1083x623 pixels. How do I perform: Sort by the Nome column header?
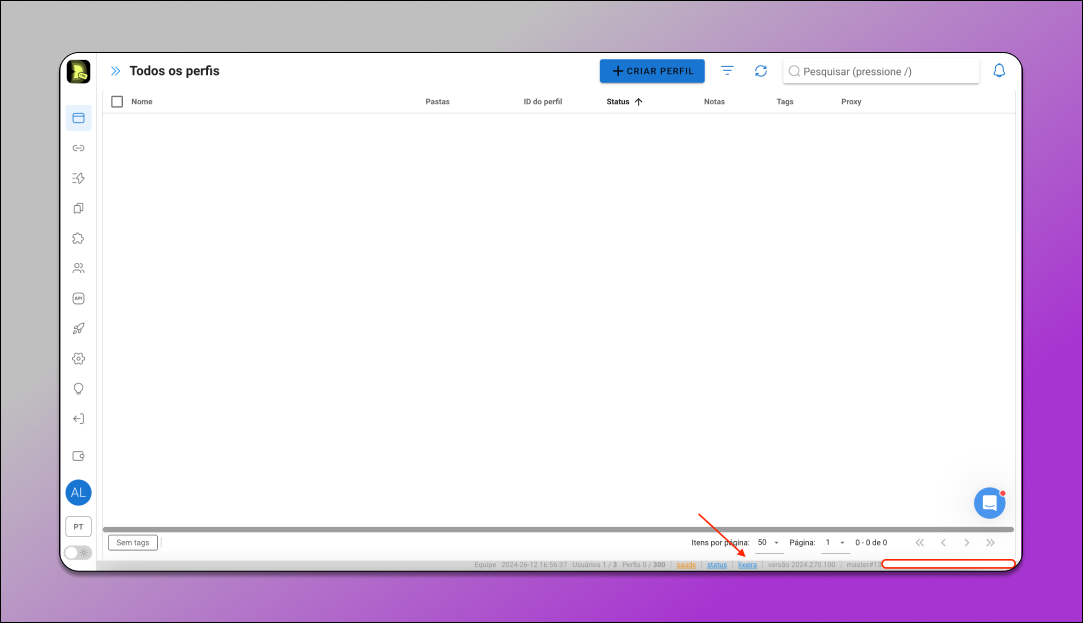[x=142, y=102]
